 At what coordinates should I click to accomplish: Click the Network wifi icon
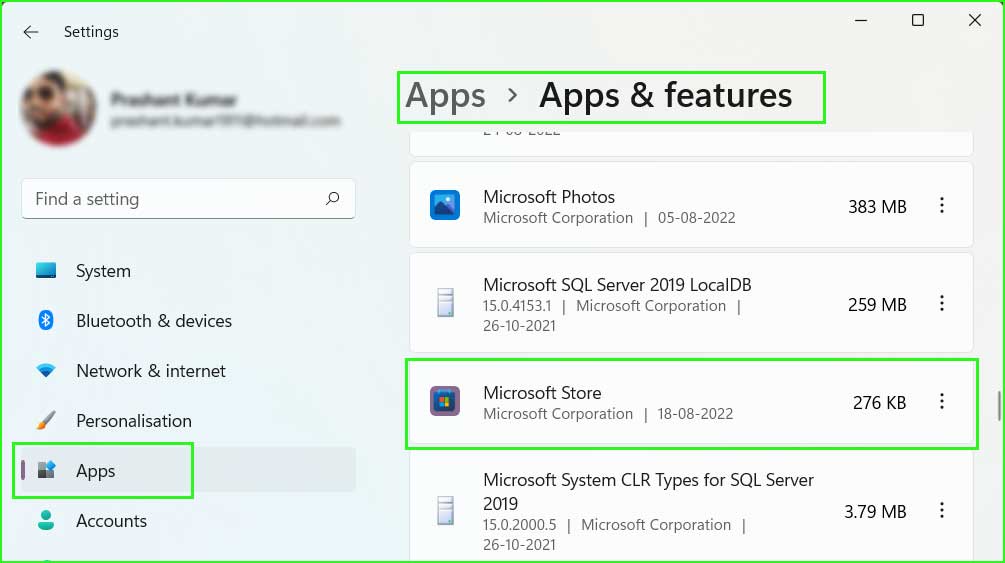[x=46, y=370]
